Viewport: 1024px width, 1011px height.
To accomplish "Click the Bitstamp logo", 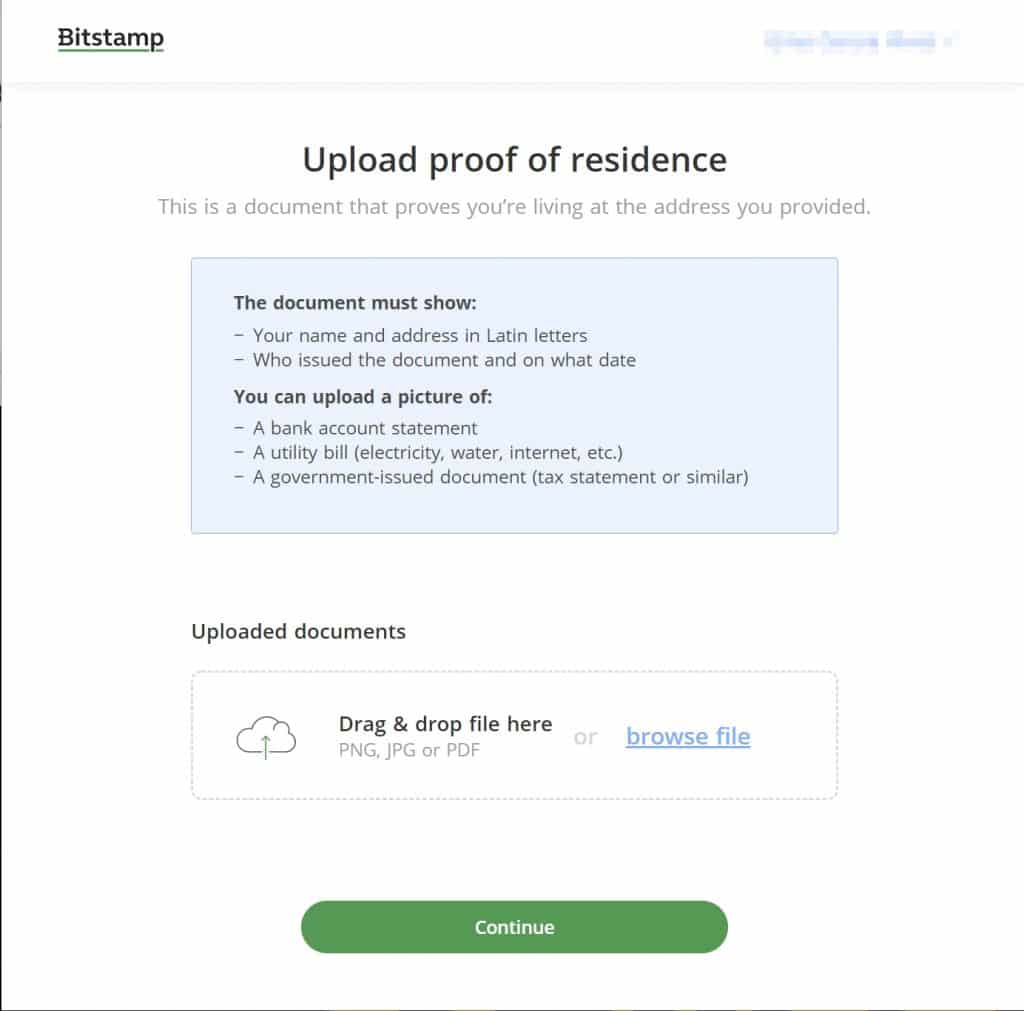I will coord(110,38).
